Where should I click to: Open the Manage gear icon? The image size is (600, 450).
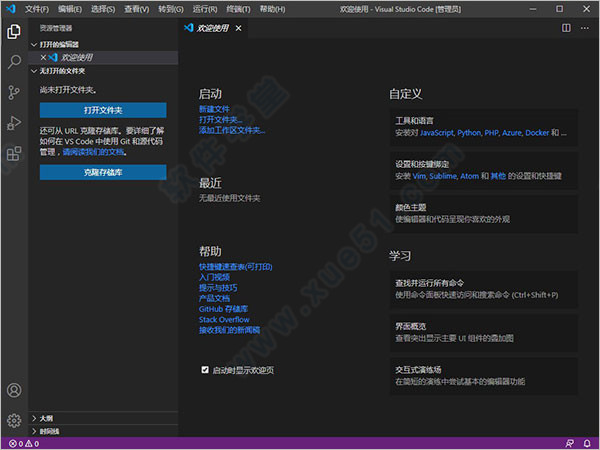pyautogui.click(x=14, y=420)
